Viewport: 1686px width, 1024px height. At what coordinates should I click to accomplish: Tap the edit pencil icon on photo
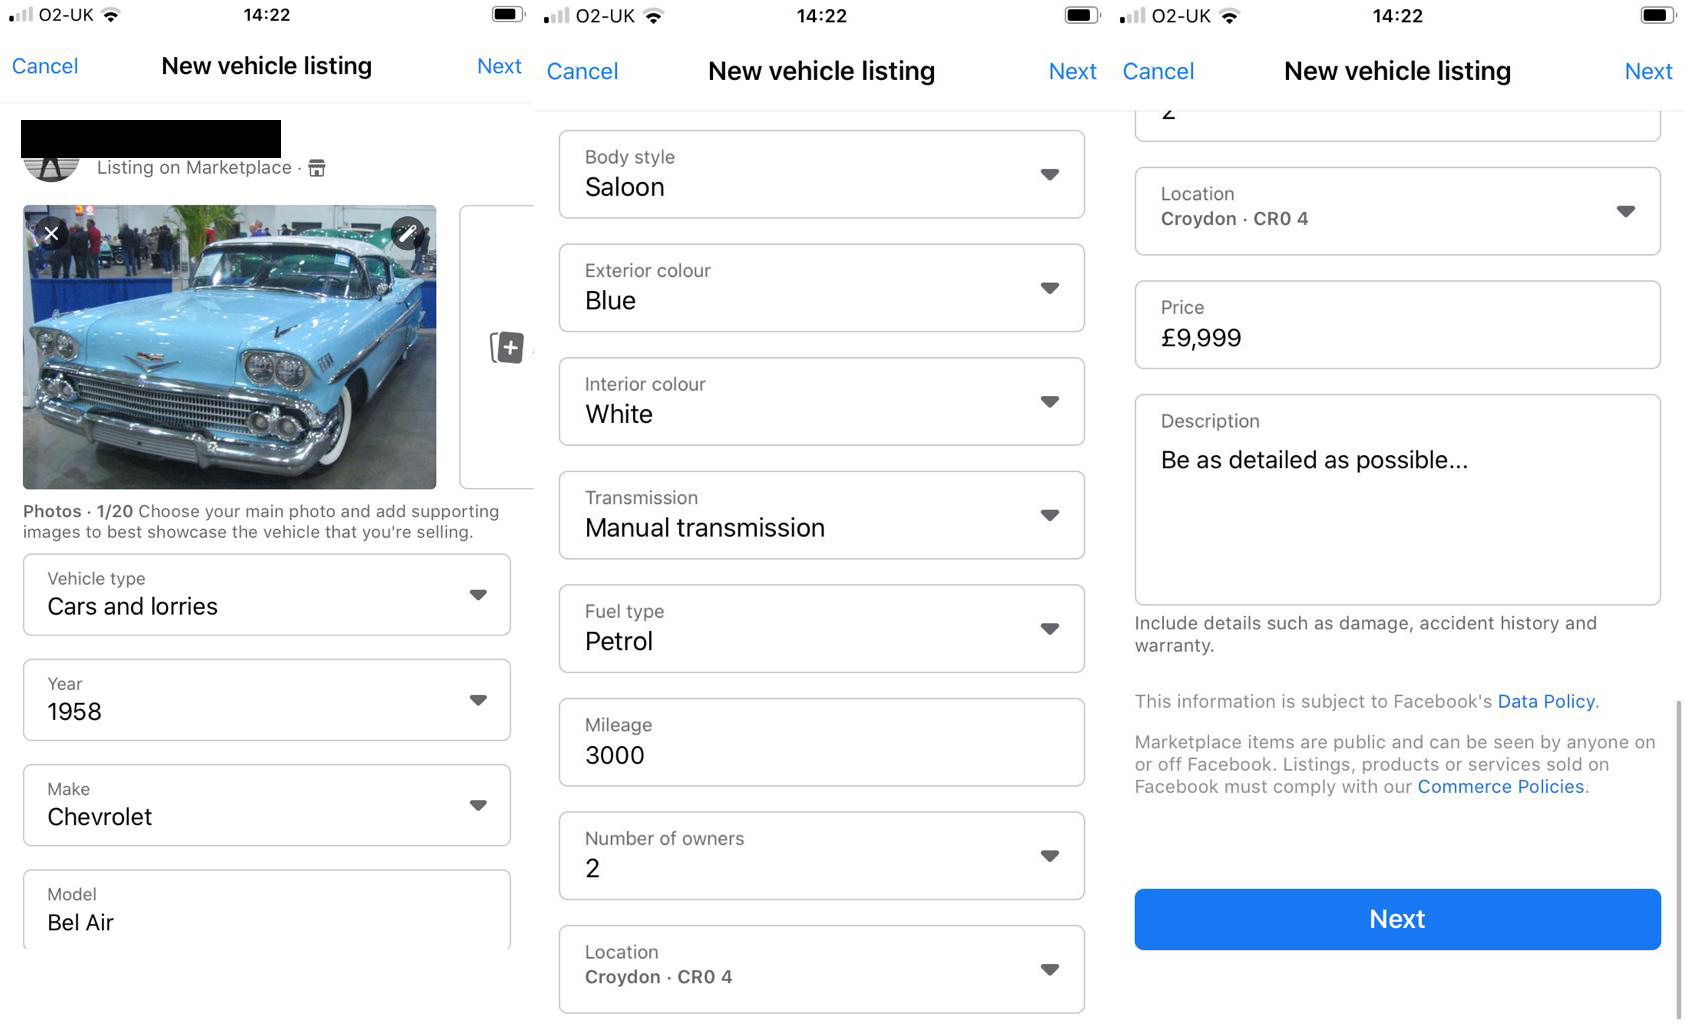[x=407, y=234]
